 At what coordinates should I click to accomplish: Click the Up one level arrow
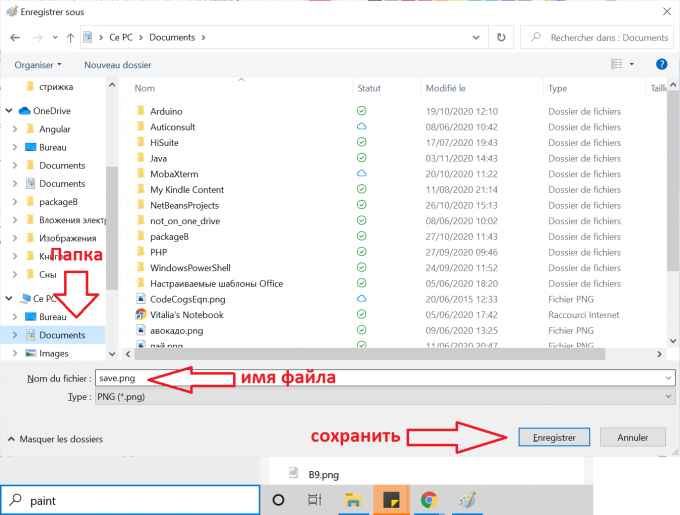[70, 38]
